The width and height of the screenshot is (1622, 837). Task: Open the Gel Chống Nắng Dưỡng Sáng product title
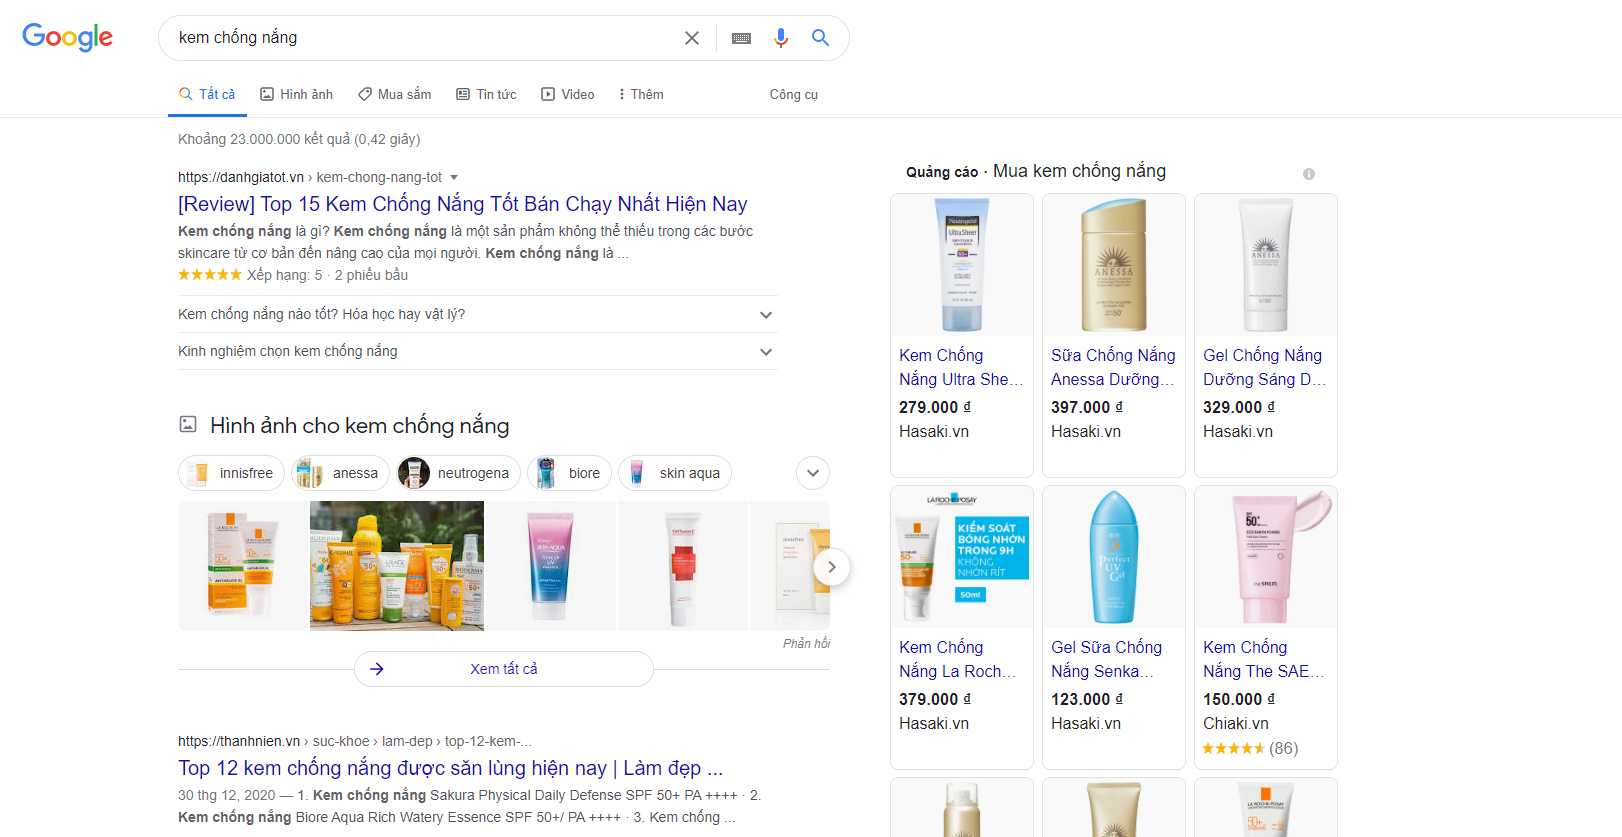pyautogui.click(x=1265, y=367)
